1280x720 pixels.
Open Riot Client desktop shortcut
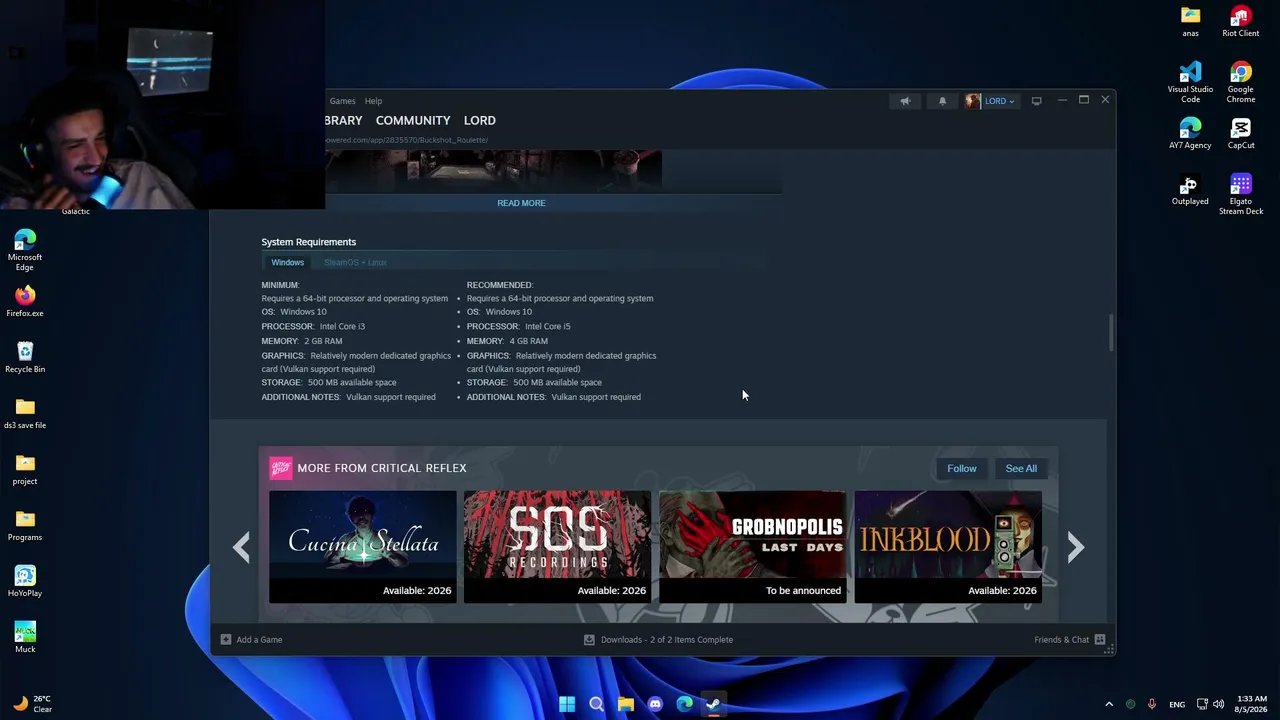(x=1241, y=22)
